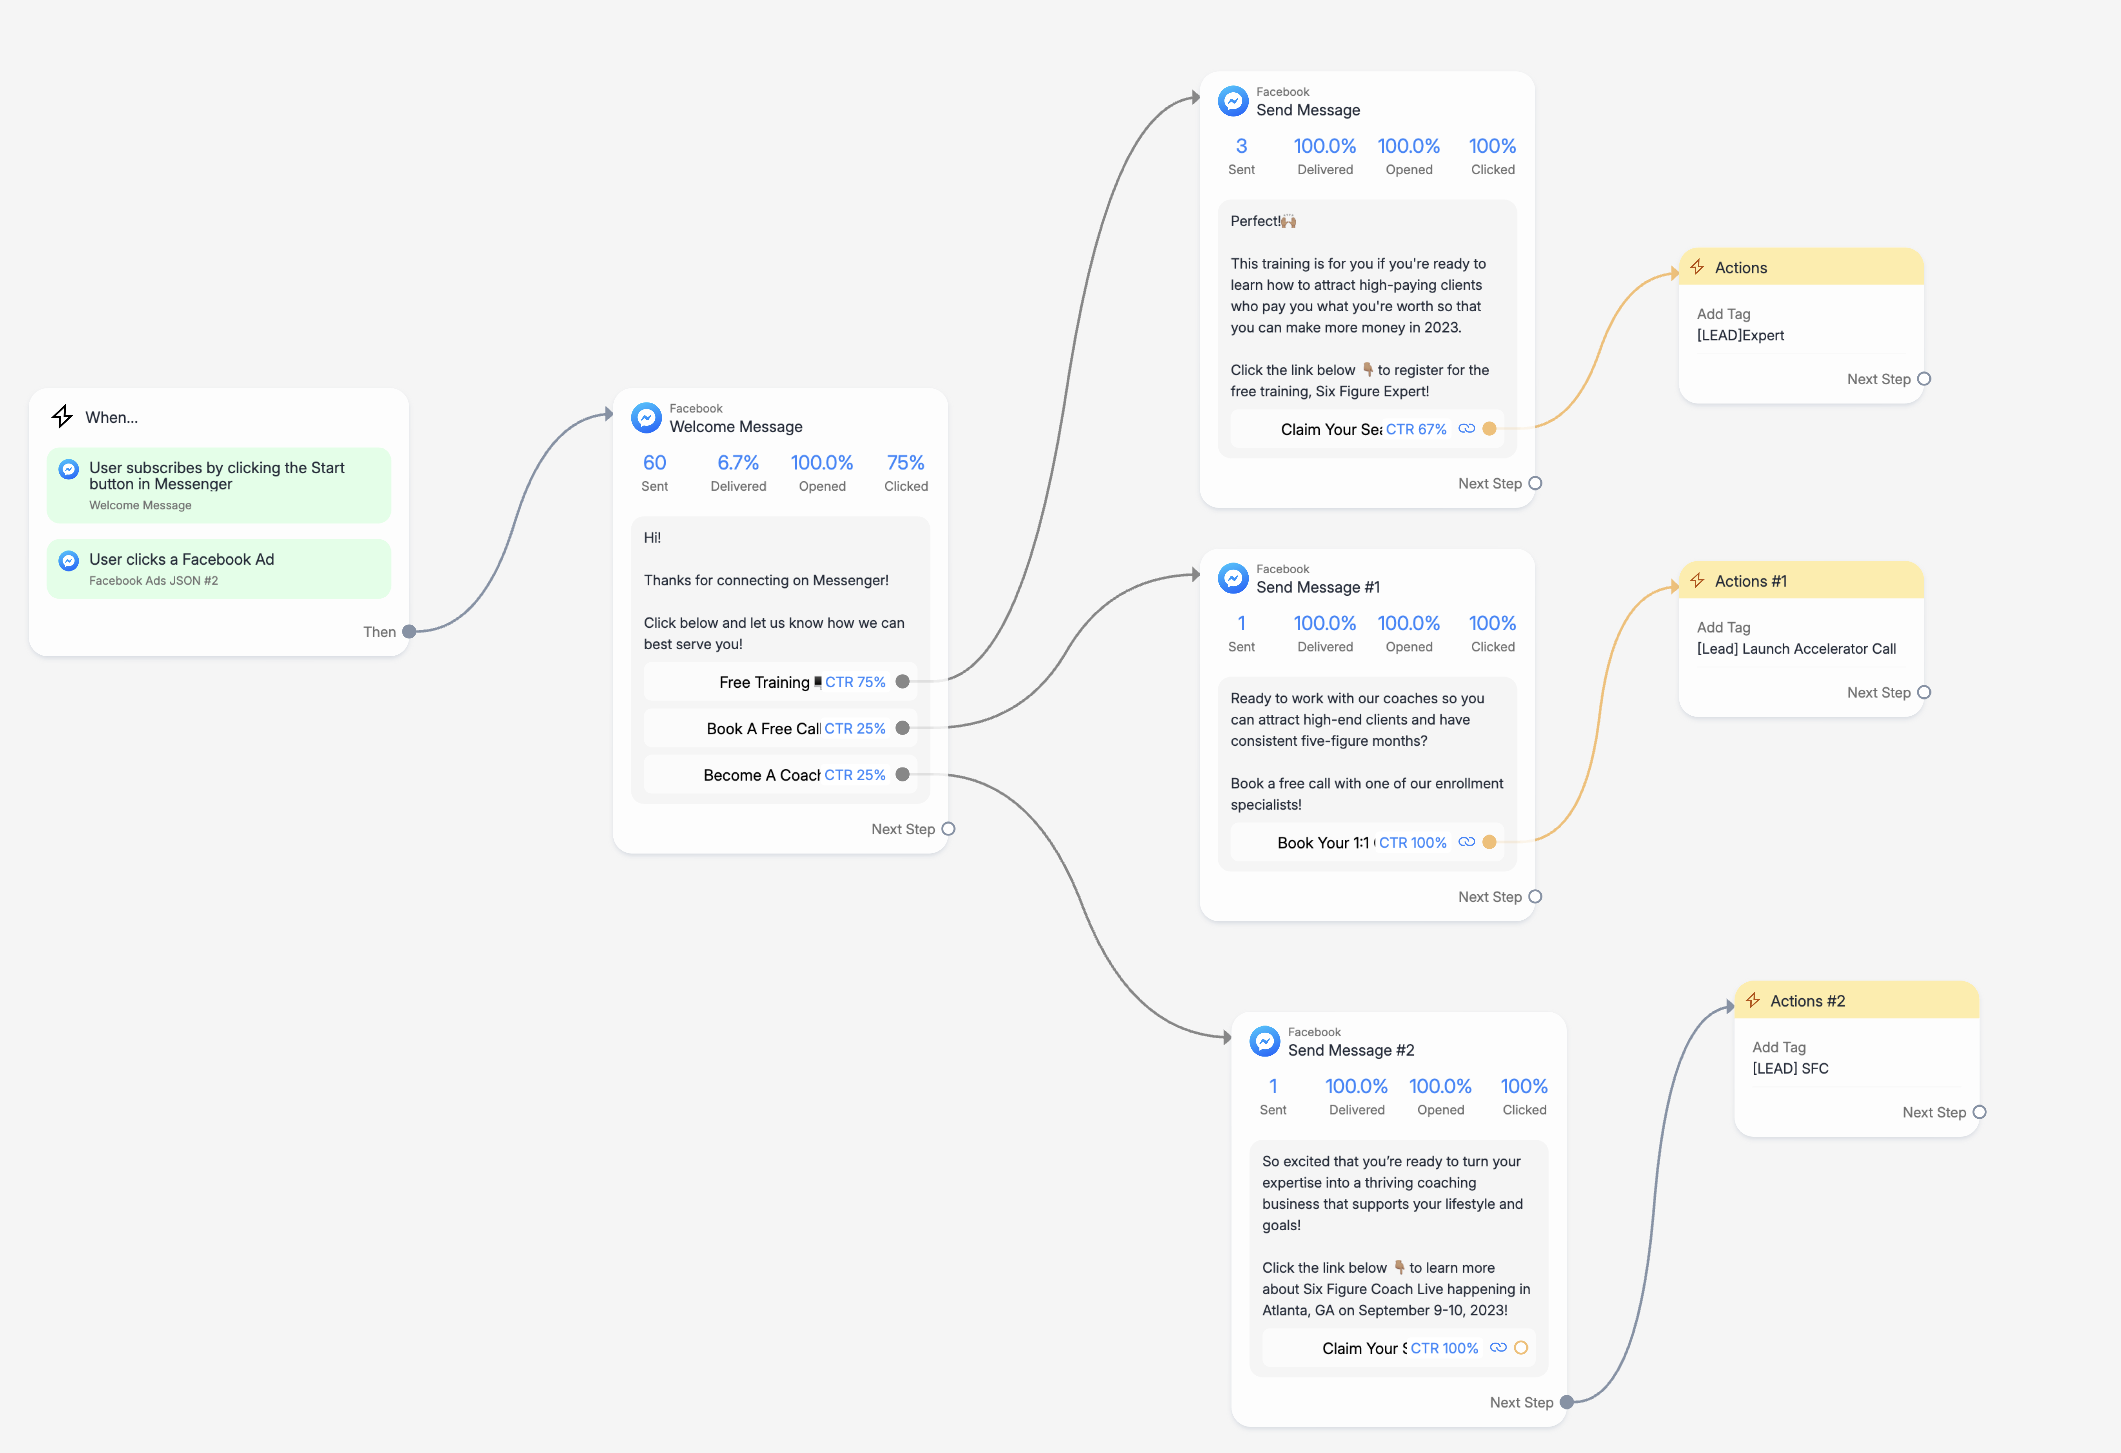Click the Book A Free Call button
The width and height of the screenshot is (2121, 1453).
[x=781, y=728]
